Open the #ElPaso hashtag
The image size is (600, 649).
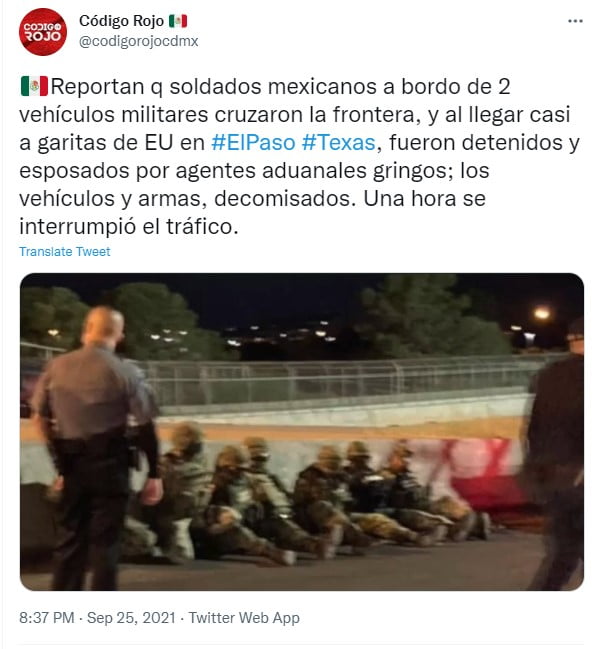click(253, 142)
